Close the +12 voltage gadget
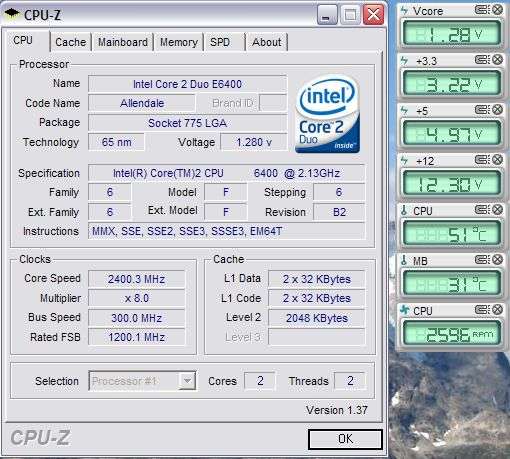Viewport: 510px width, 459px height. 497,159
